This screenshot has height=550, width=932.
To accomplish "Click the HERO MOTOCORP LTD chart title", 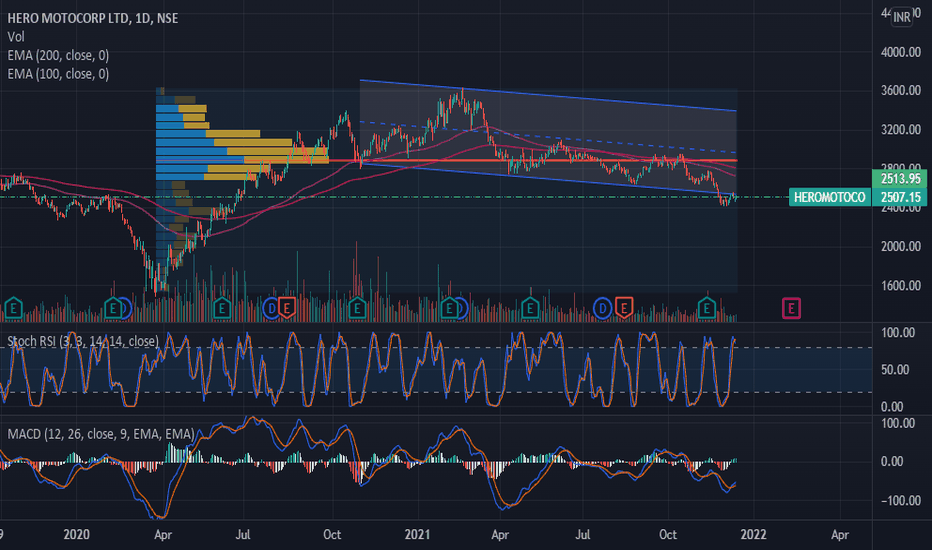I will (92, 18).
